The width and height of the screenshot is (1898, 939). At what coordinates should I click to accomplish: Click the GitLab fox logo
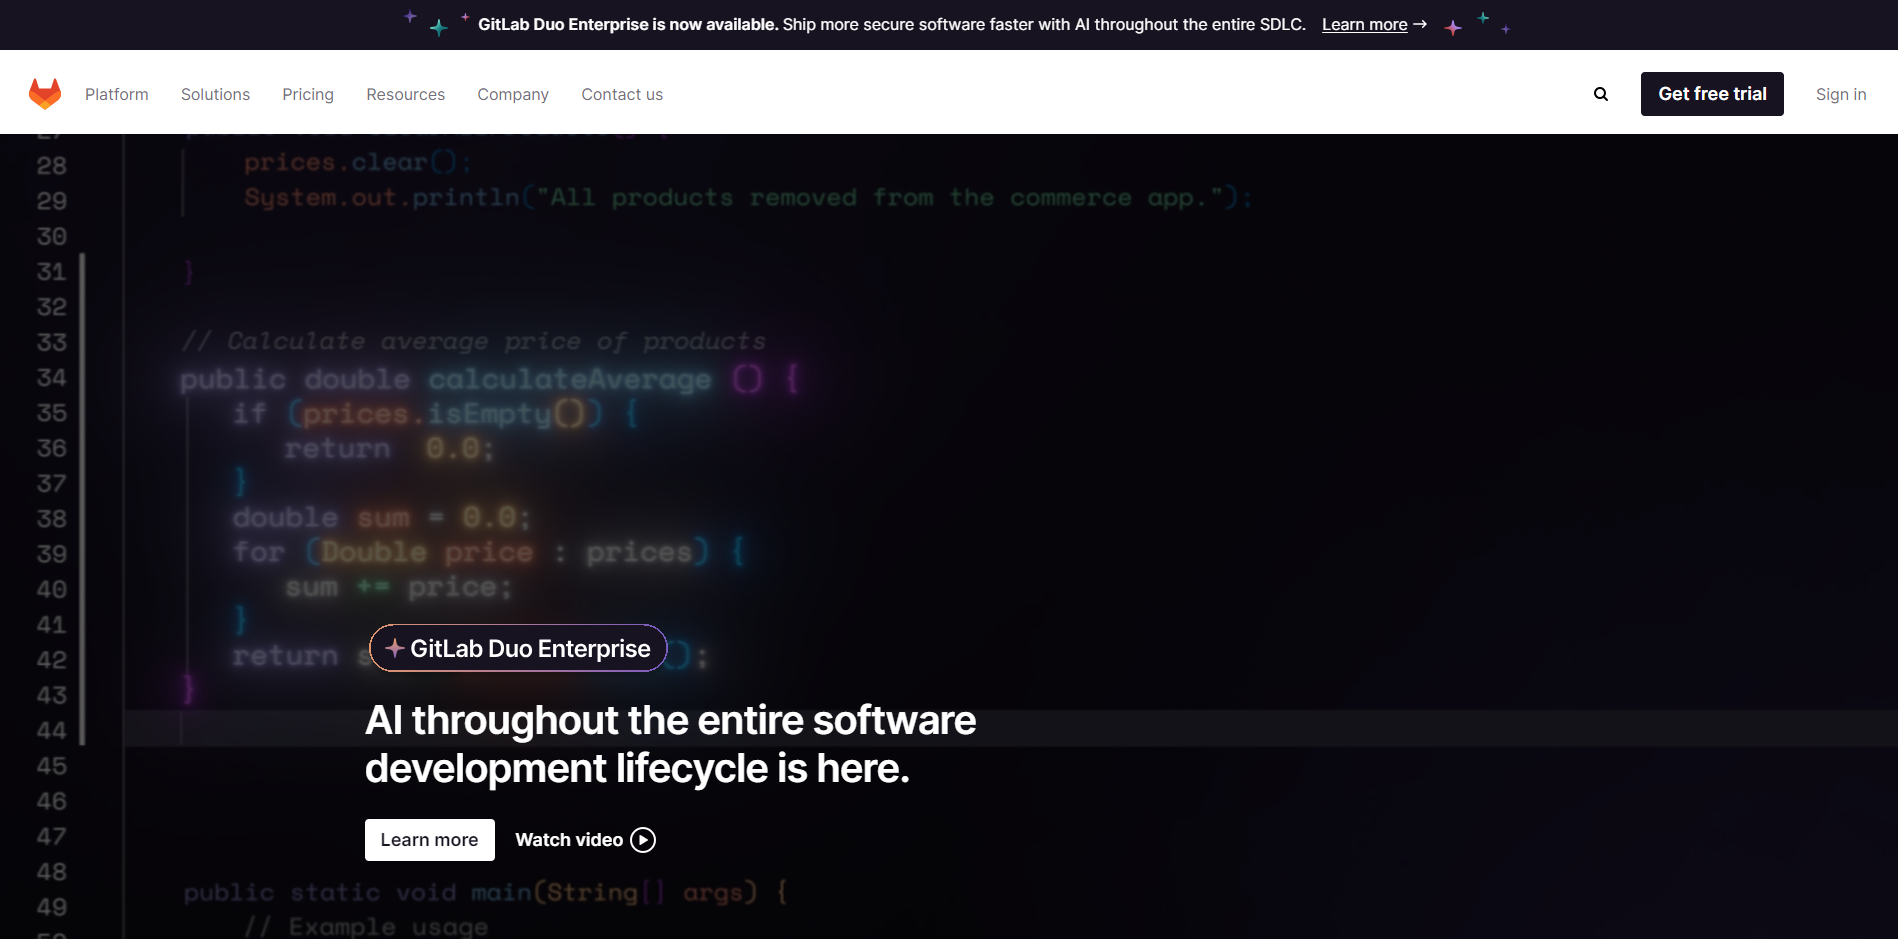[45, 94]
